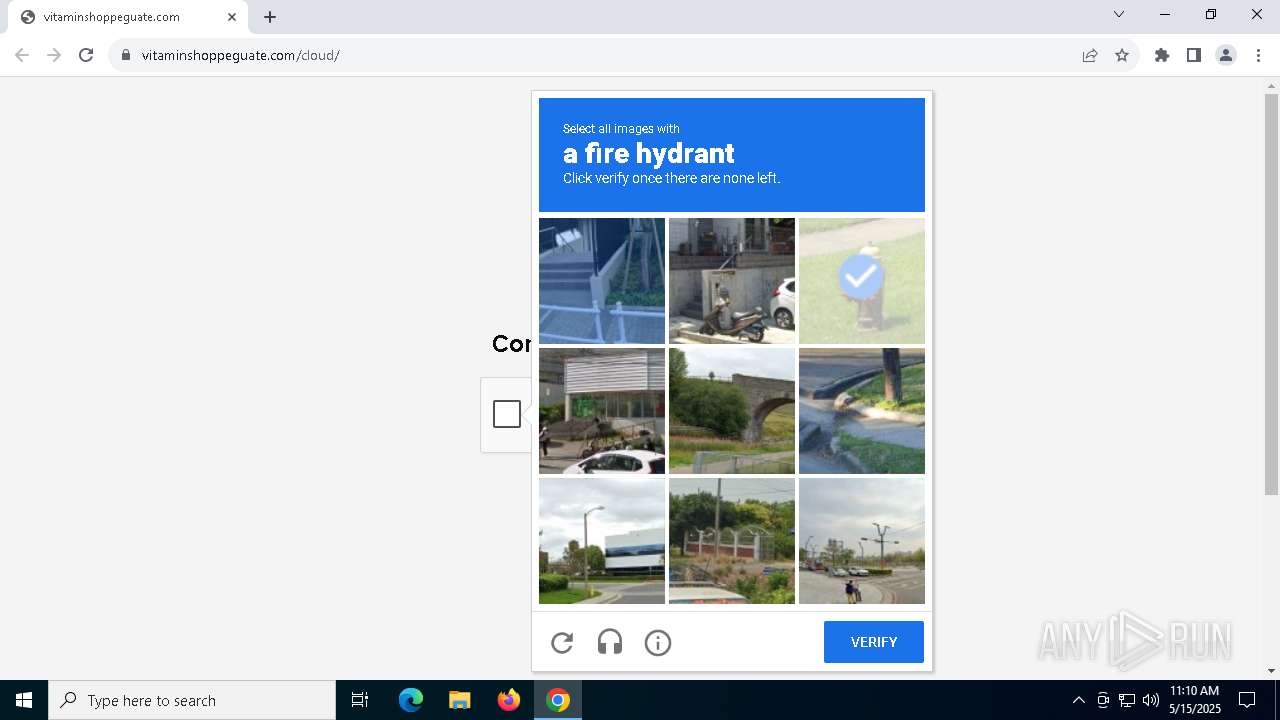Tick the unchecked box behind the captcha
1280x720 pixels.
coord(507,414)
